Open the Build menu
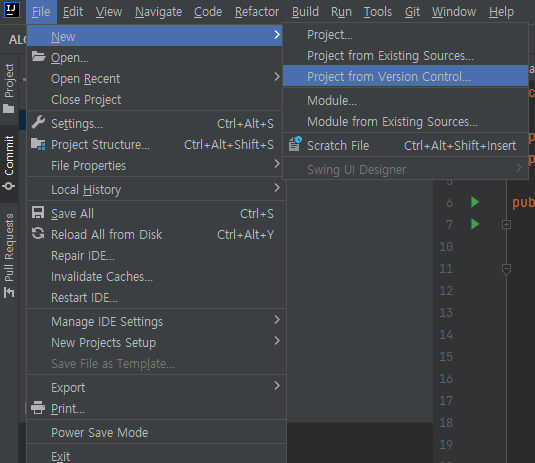535x463 pixels. (x=305, y=12)
